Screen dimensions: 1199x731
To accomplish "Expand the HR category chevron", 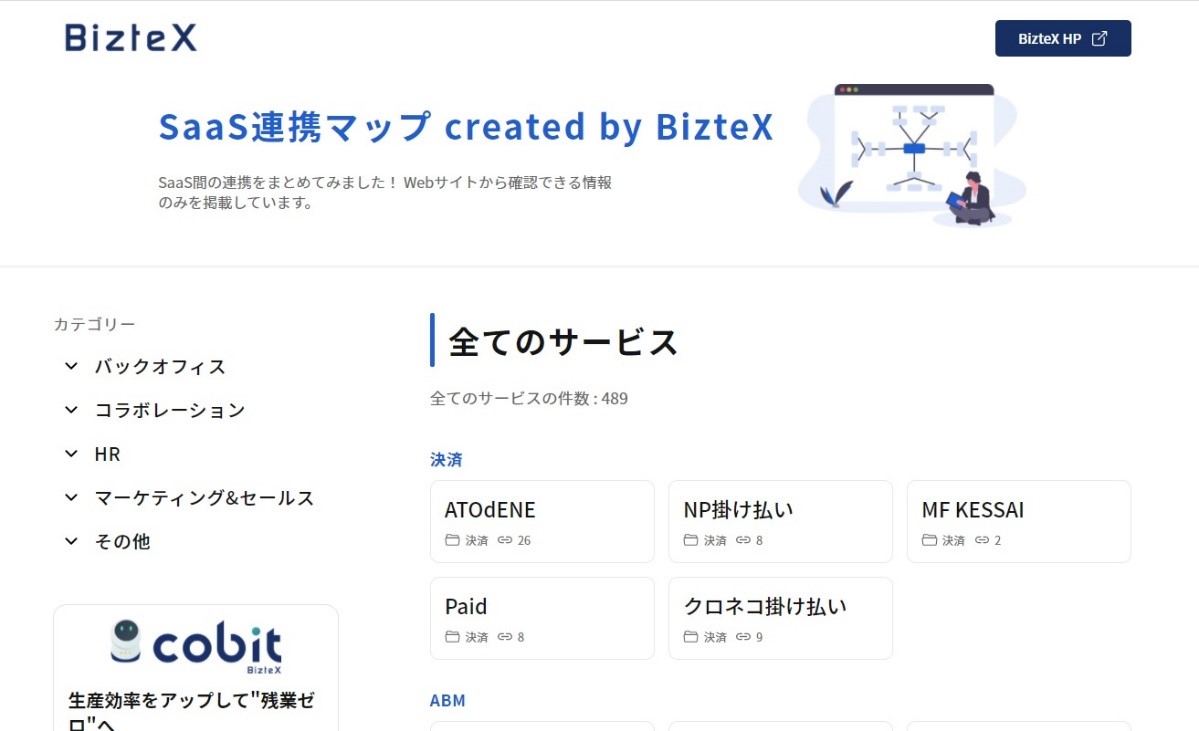I will (x=71, y=453).
